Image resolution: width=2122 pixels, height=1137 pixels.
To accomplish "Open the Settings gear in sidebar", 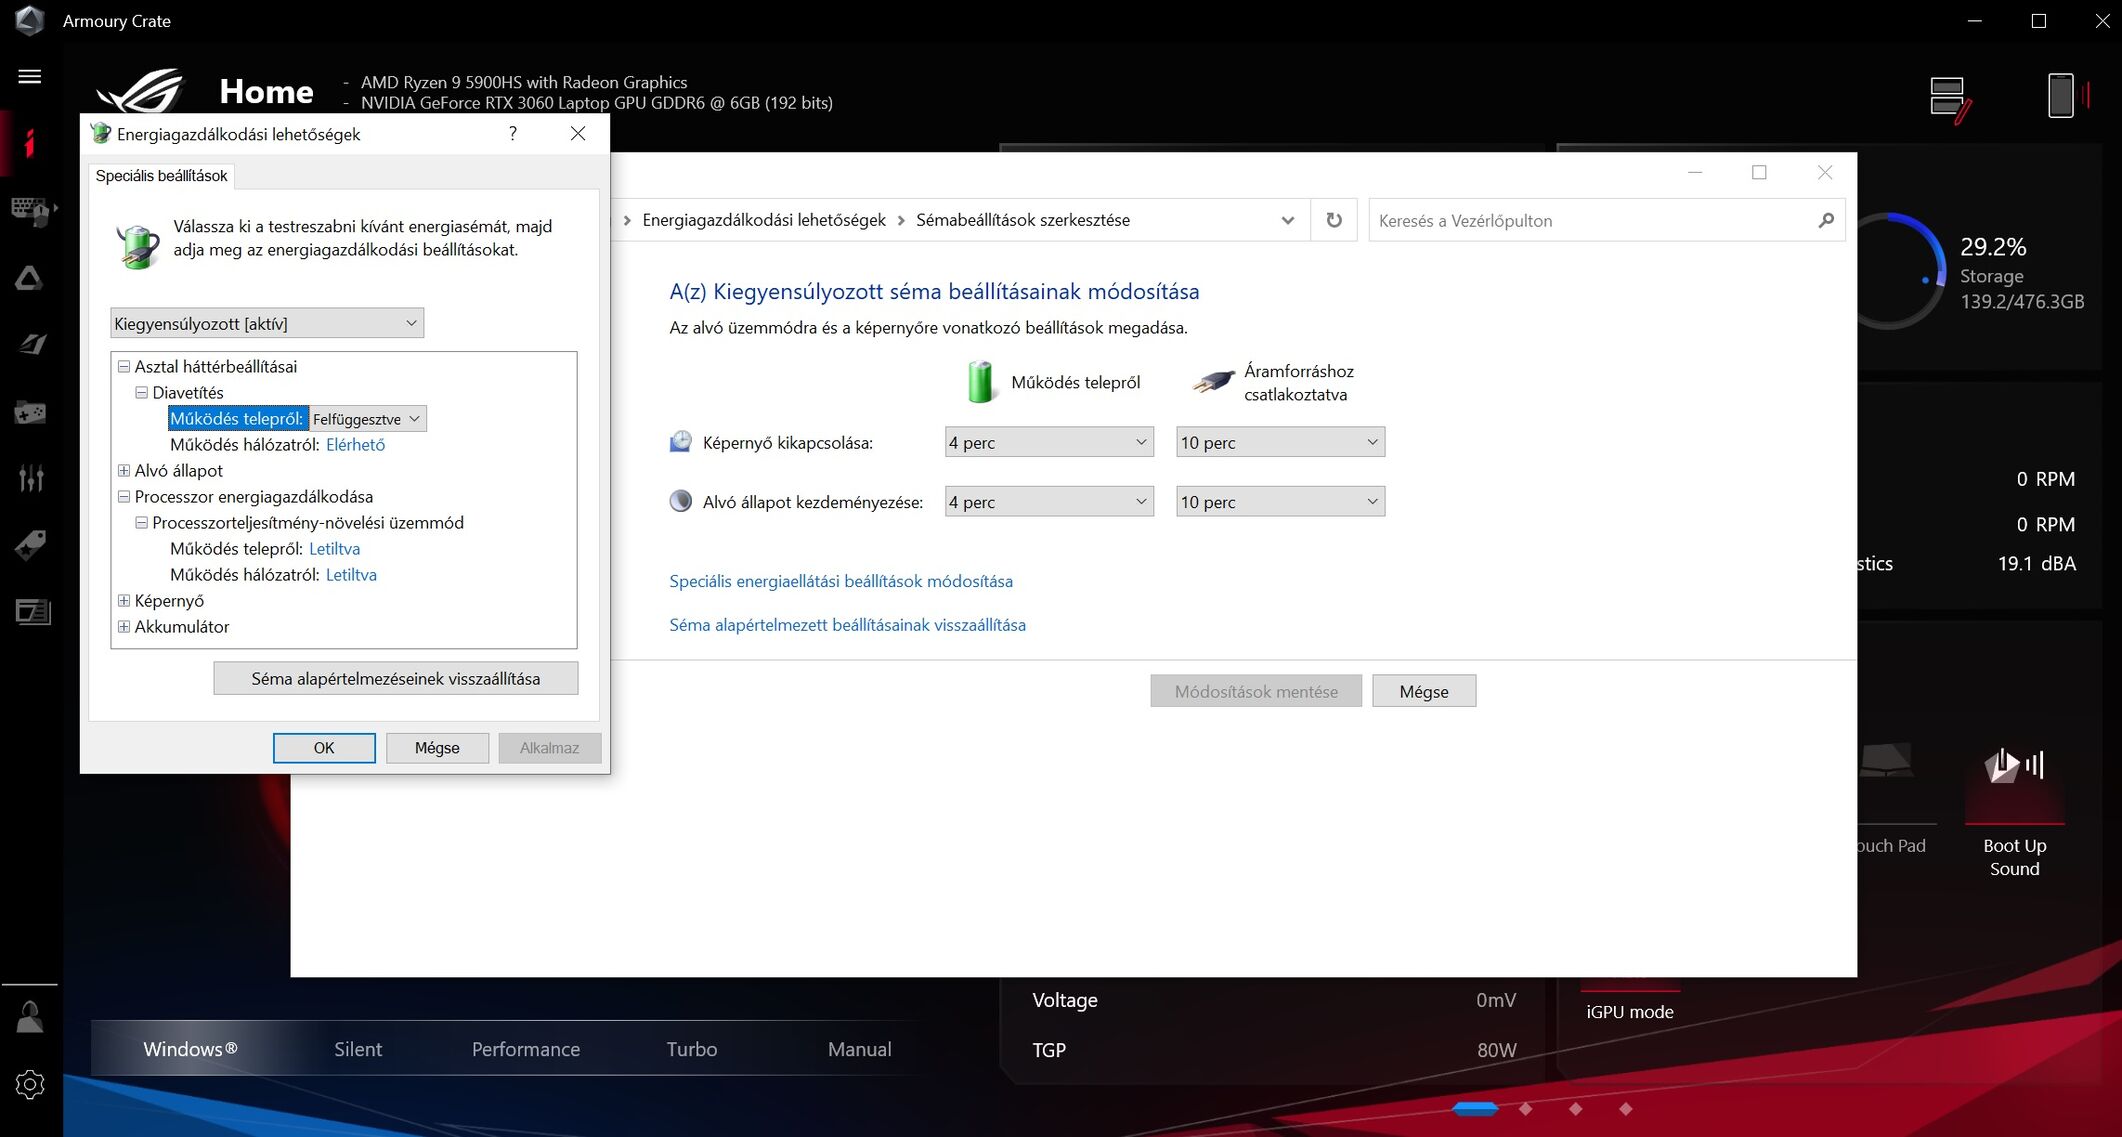I will coord(30,1084).
